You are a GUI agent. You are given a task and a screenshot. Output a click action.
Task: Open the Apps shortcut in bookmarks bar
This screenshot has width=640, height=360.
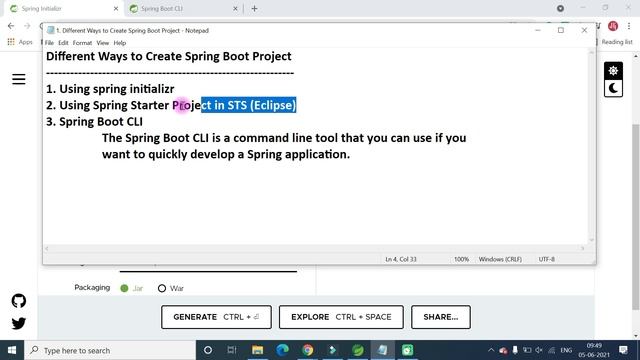(20, 42)
